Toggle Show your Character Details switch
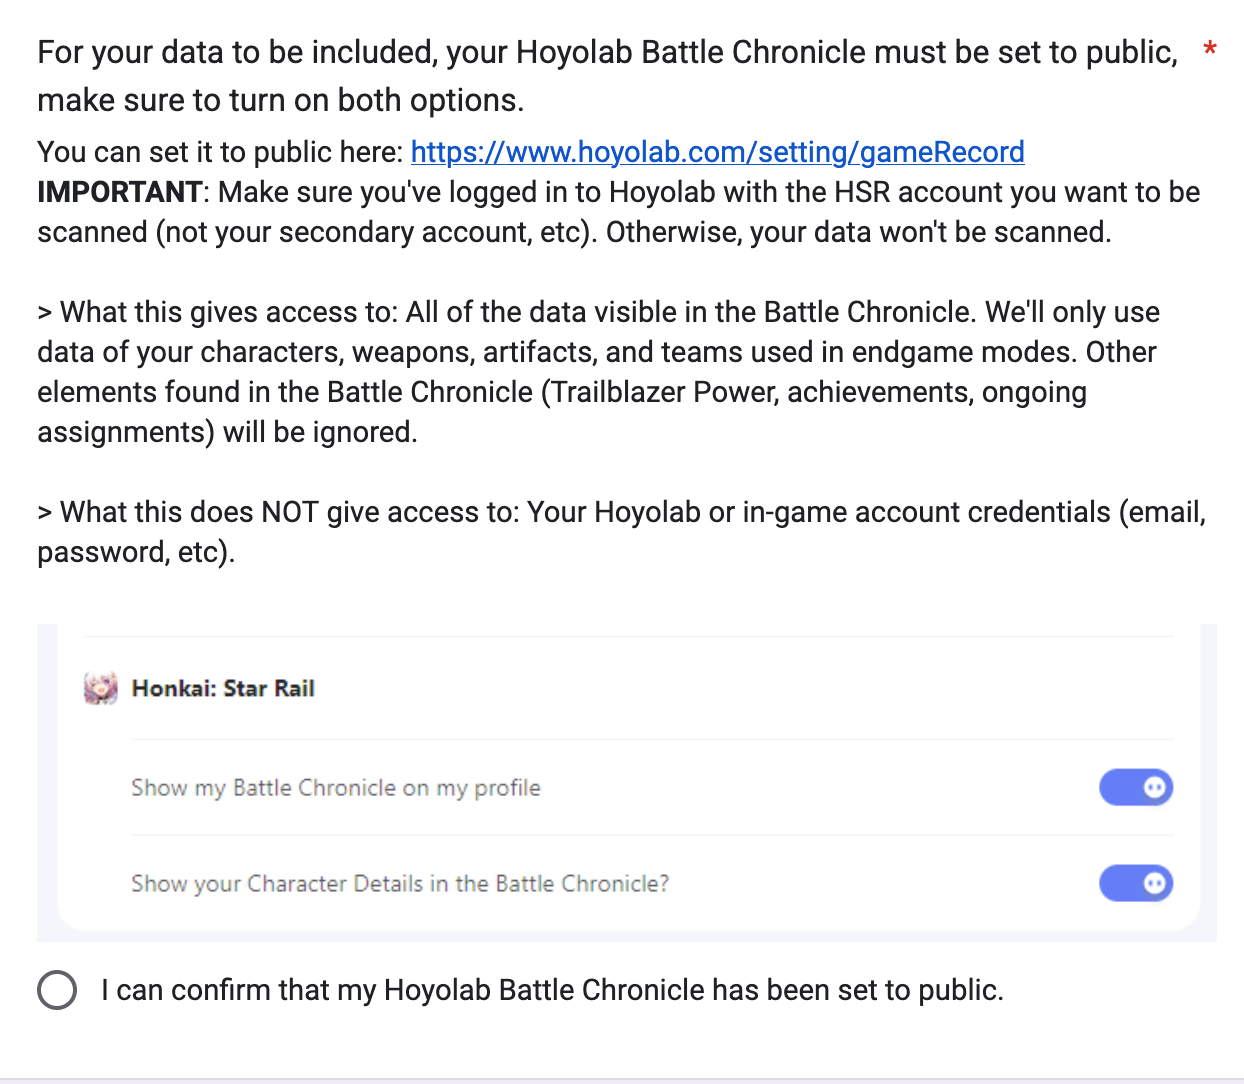Screen dimensions: 1244x1084 click(1135, 884)
